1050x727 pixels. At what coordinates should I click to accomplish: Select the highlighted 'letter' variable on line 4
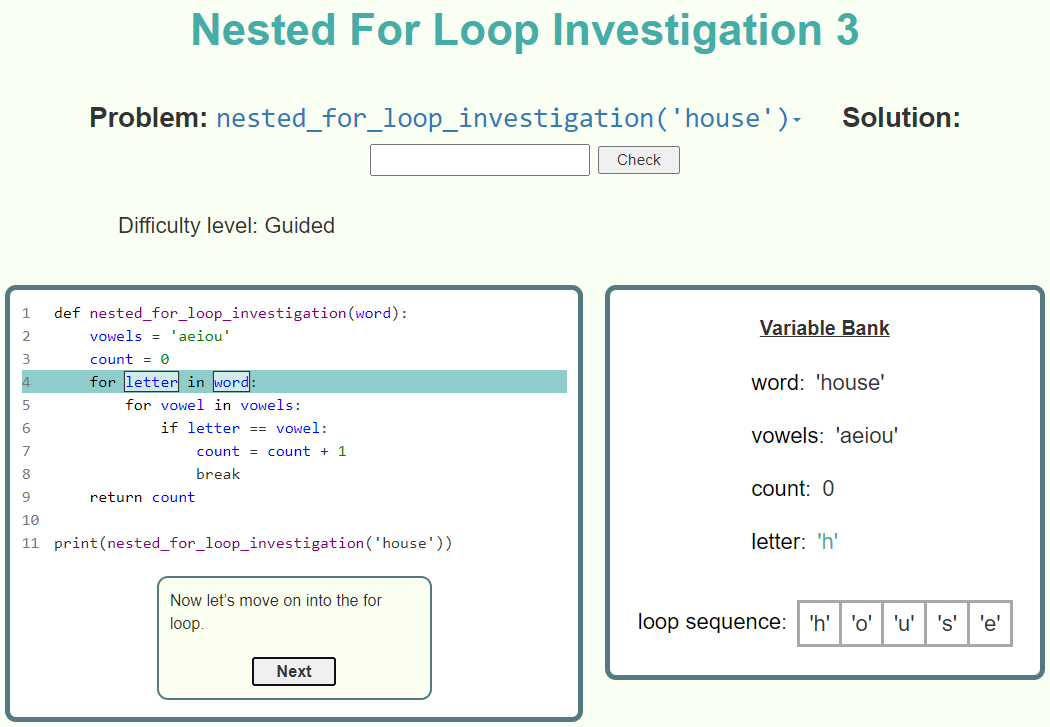[x=151, y=382]
